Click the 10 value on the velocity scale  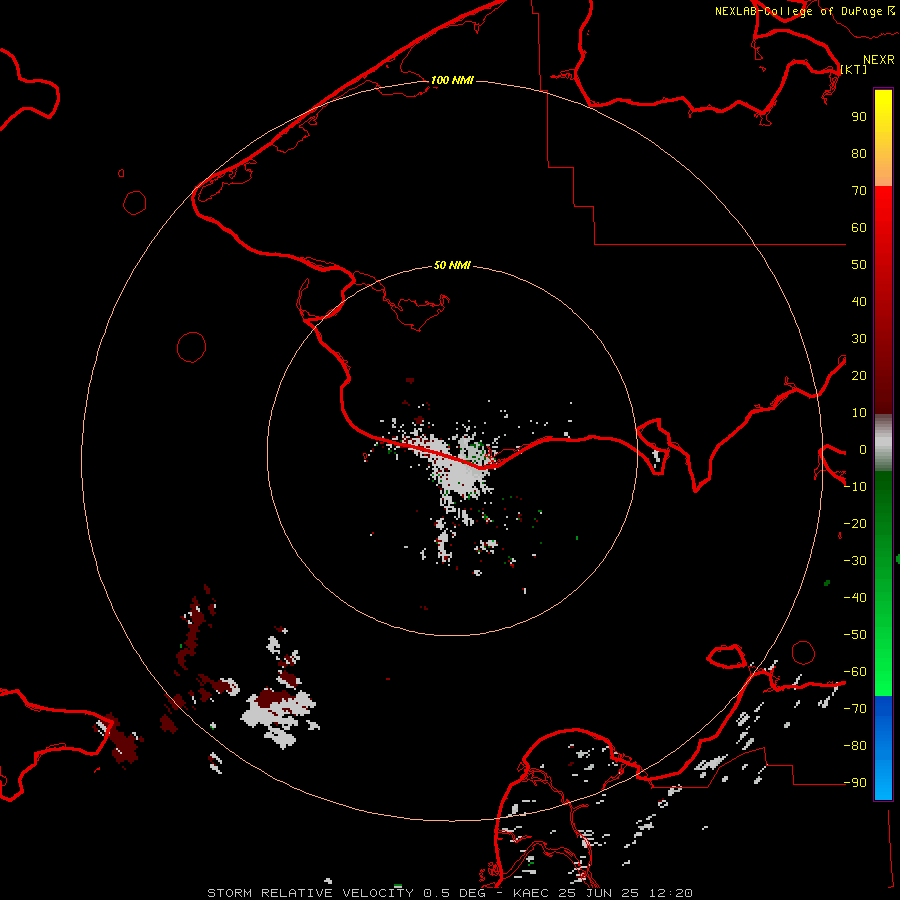tap(859, 413)
